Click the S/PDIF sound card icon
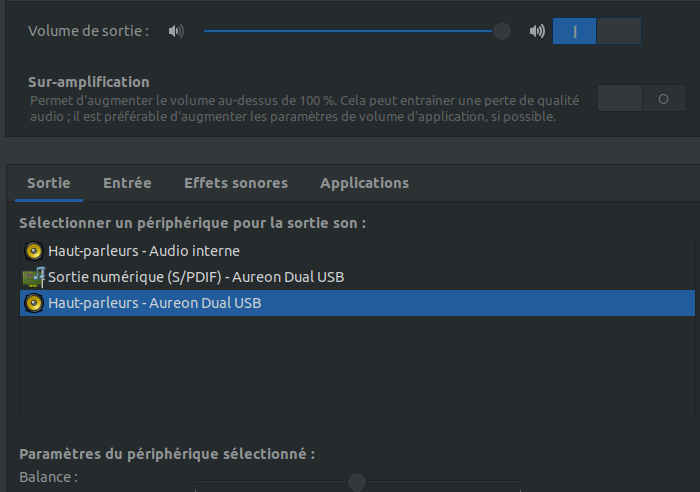The width and height of the screenshot is (700, 492). [x=33, y=276]
